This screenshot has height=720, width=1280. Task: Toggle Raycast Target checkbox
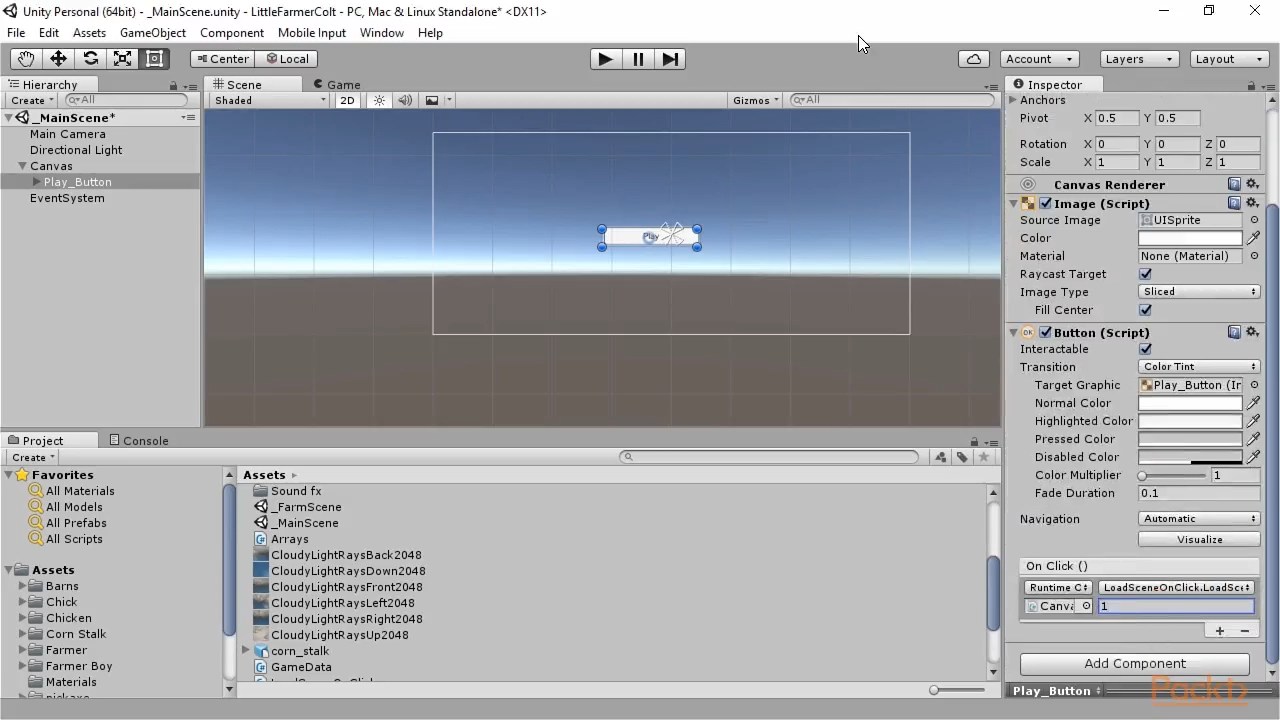click(1145, 274)
